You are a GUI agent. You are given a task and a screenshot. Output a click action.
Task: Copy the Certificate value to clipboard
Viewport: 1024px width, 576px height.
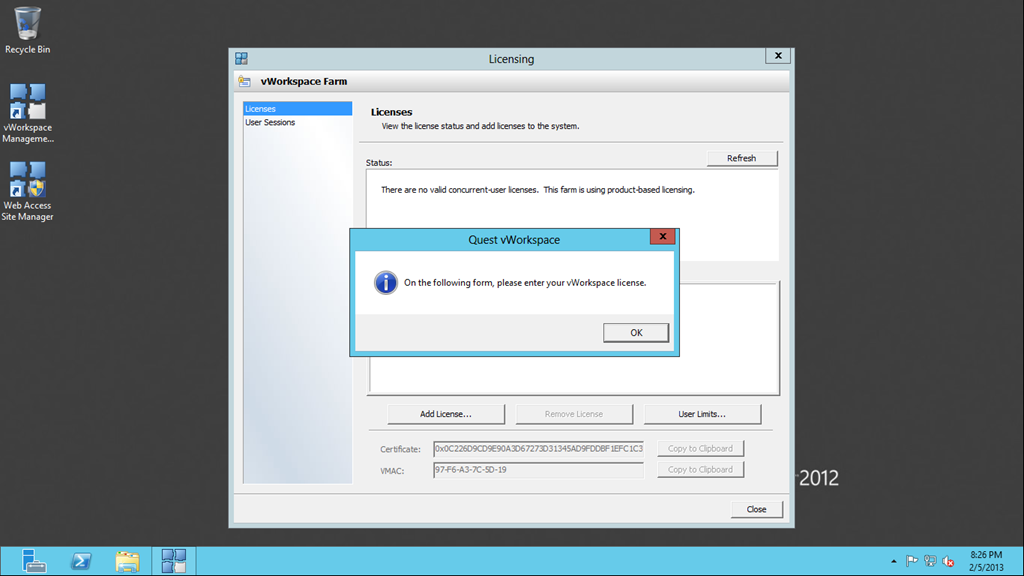coord(700,449)
